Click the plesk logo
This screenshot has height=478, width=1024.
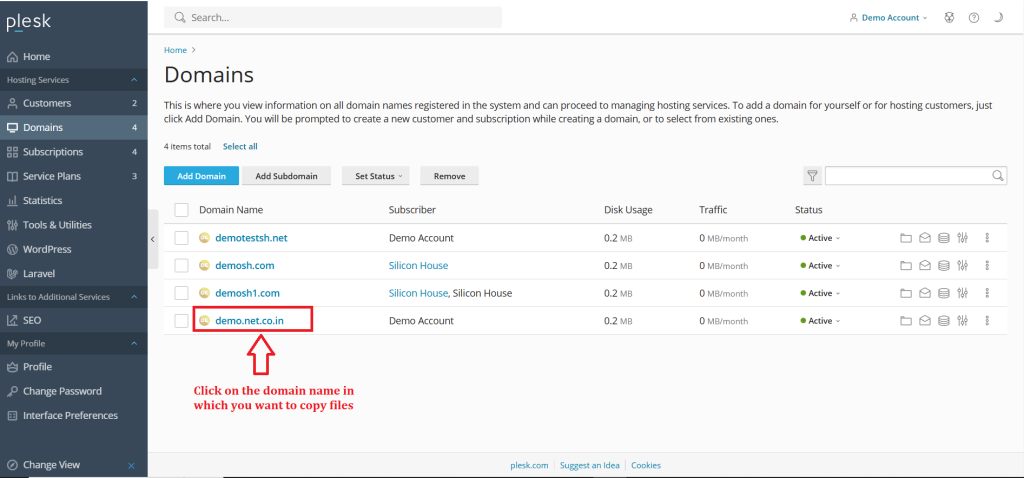pyautogui.click(x=29, y=23)
